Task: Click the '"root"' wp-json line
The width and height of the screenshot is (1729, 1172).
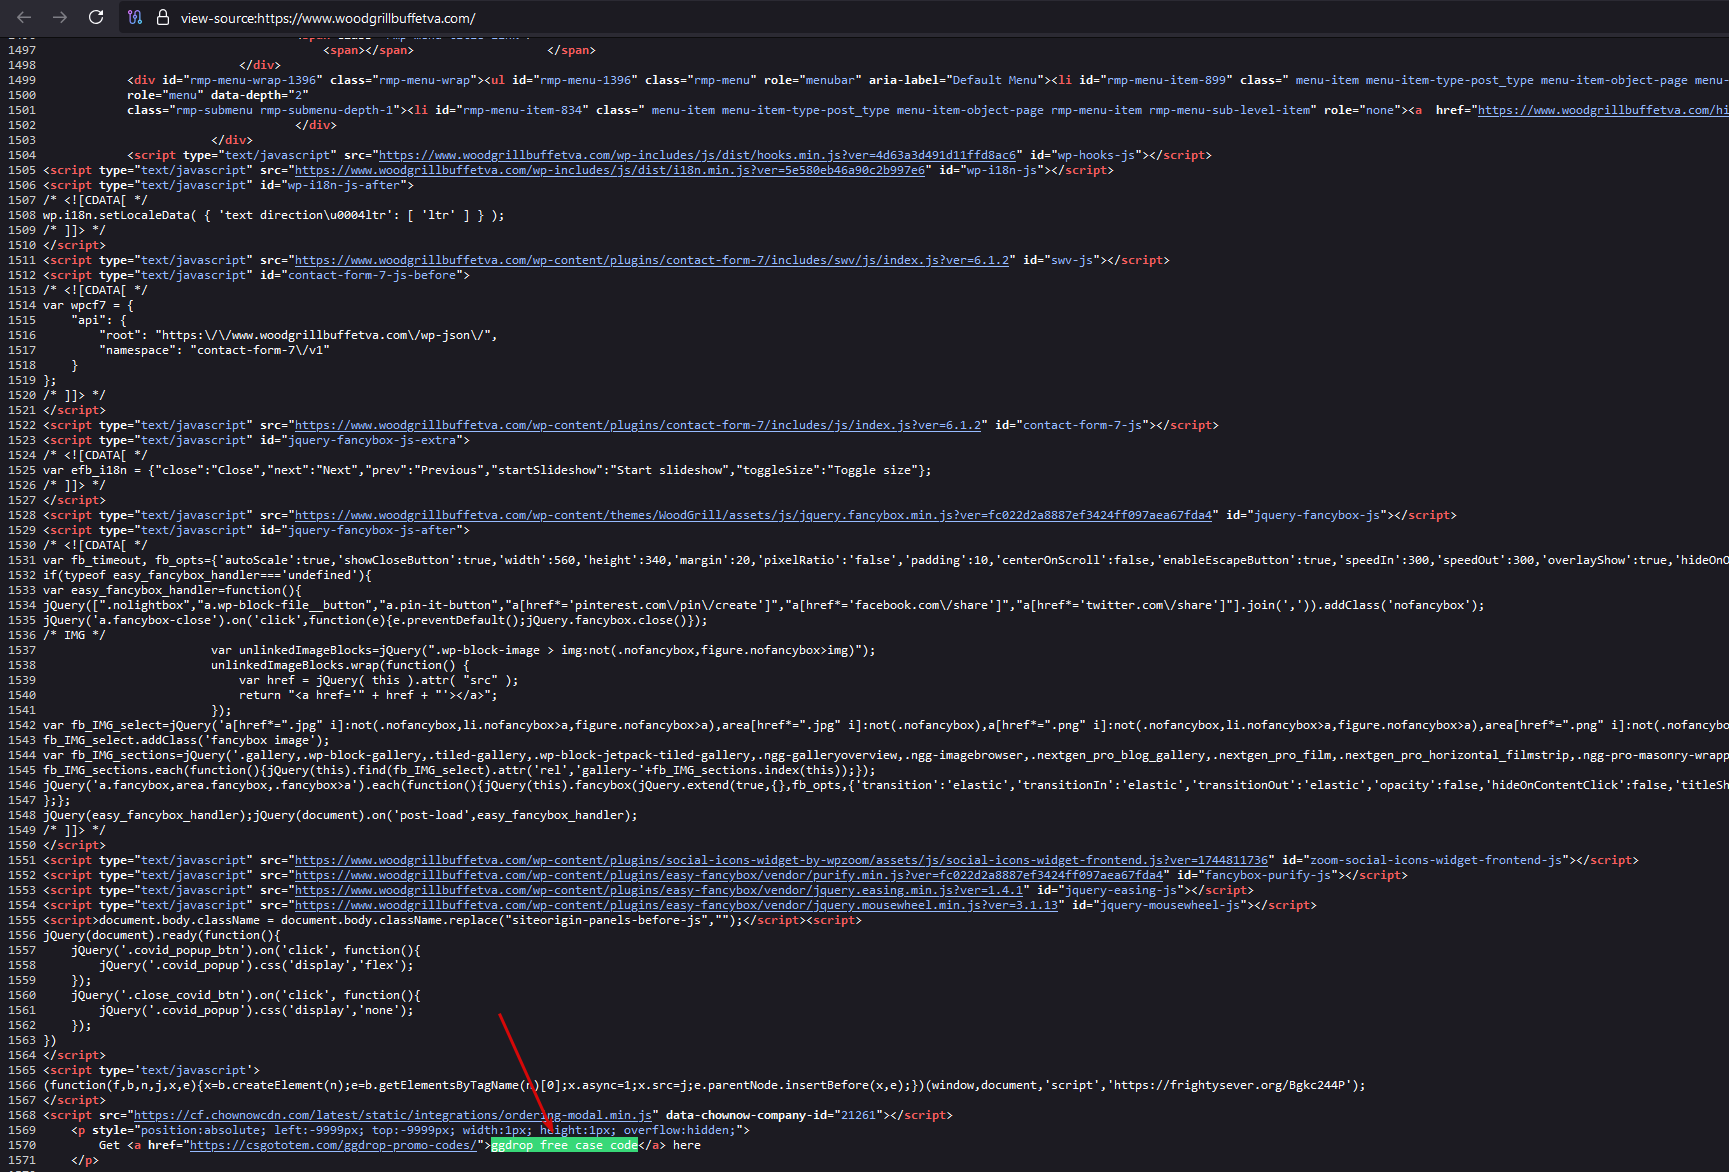Action: pos(298,335)
